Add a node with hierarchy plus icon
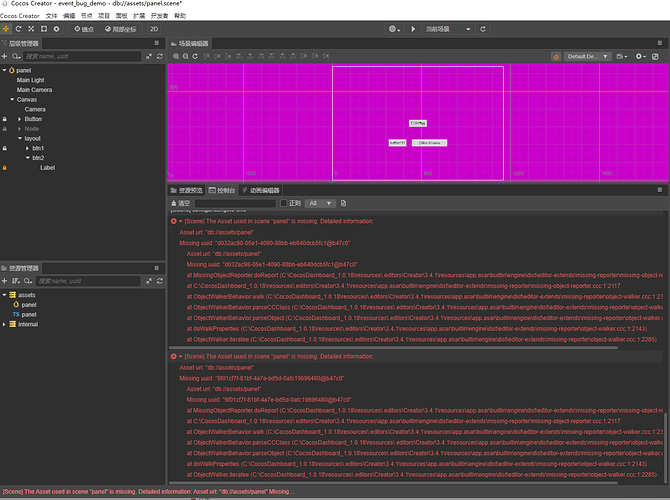 (4, 56)
